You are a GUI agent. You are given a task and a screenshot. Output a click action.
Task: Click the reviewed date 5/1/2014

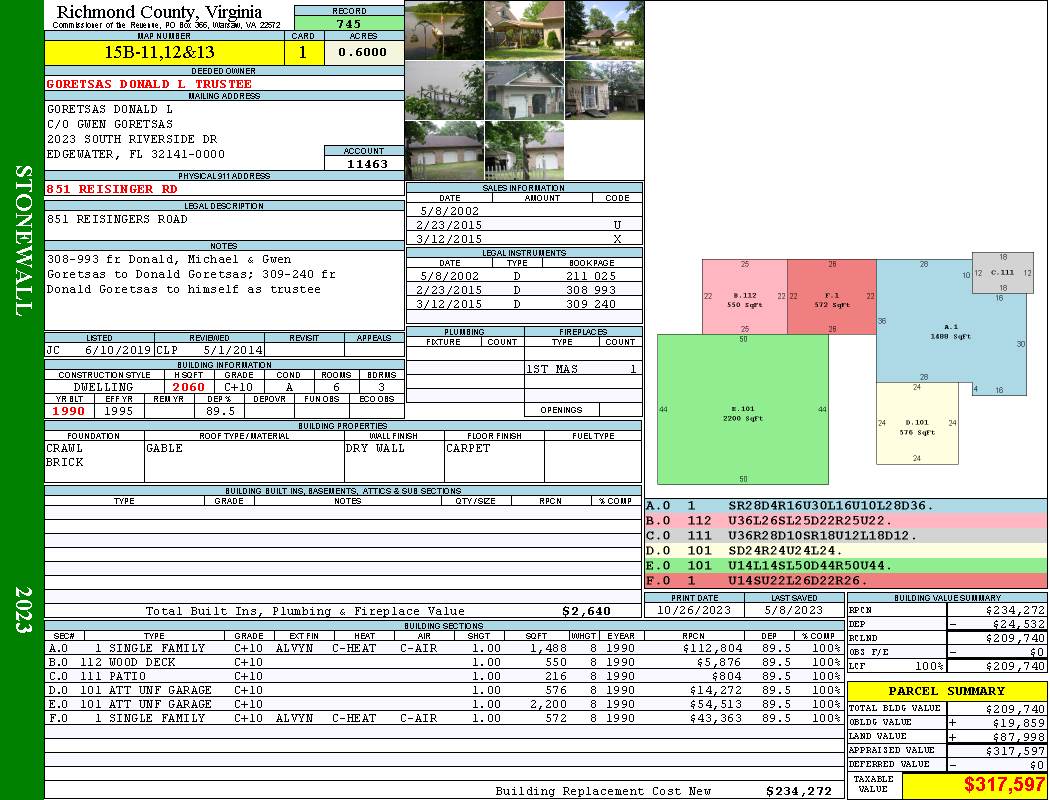[233, 350]
